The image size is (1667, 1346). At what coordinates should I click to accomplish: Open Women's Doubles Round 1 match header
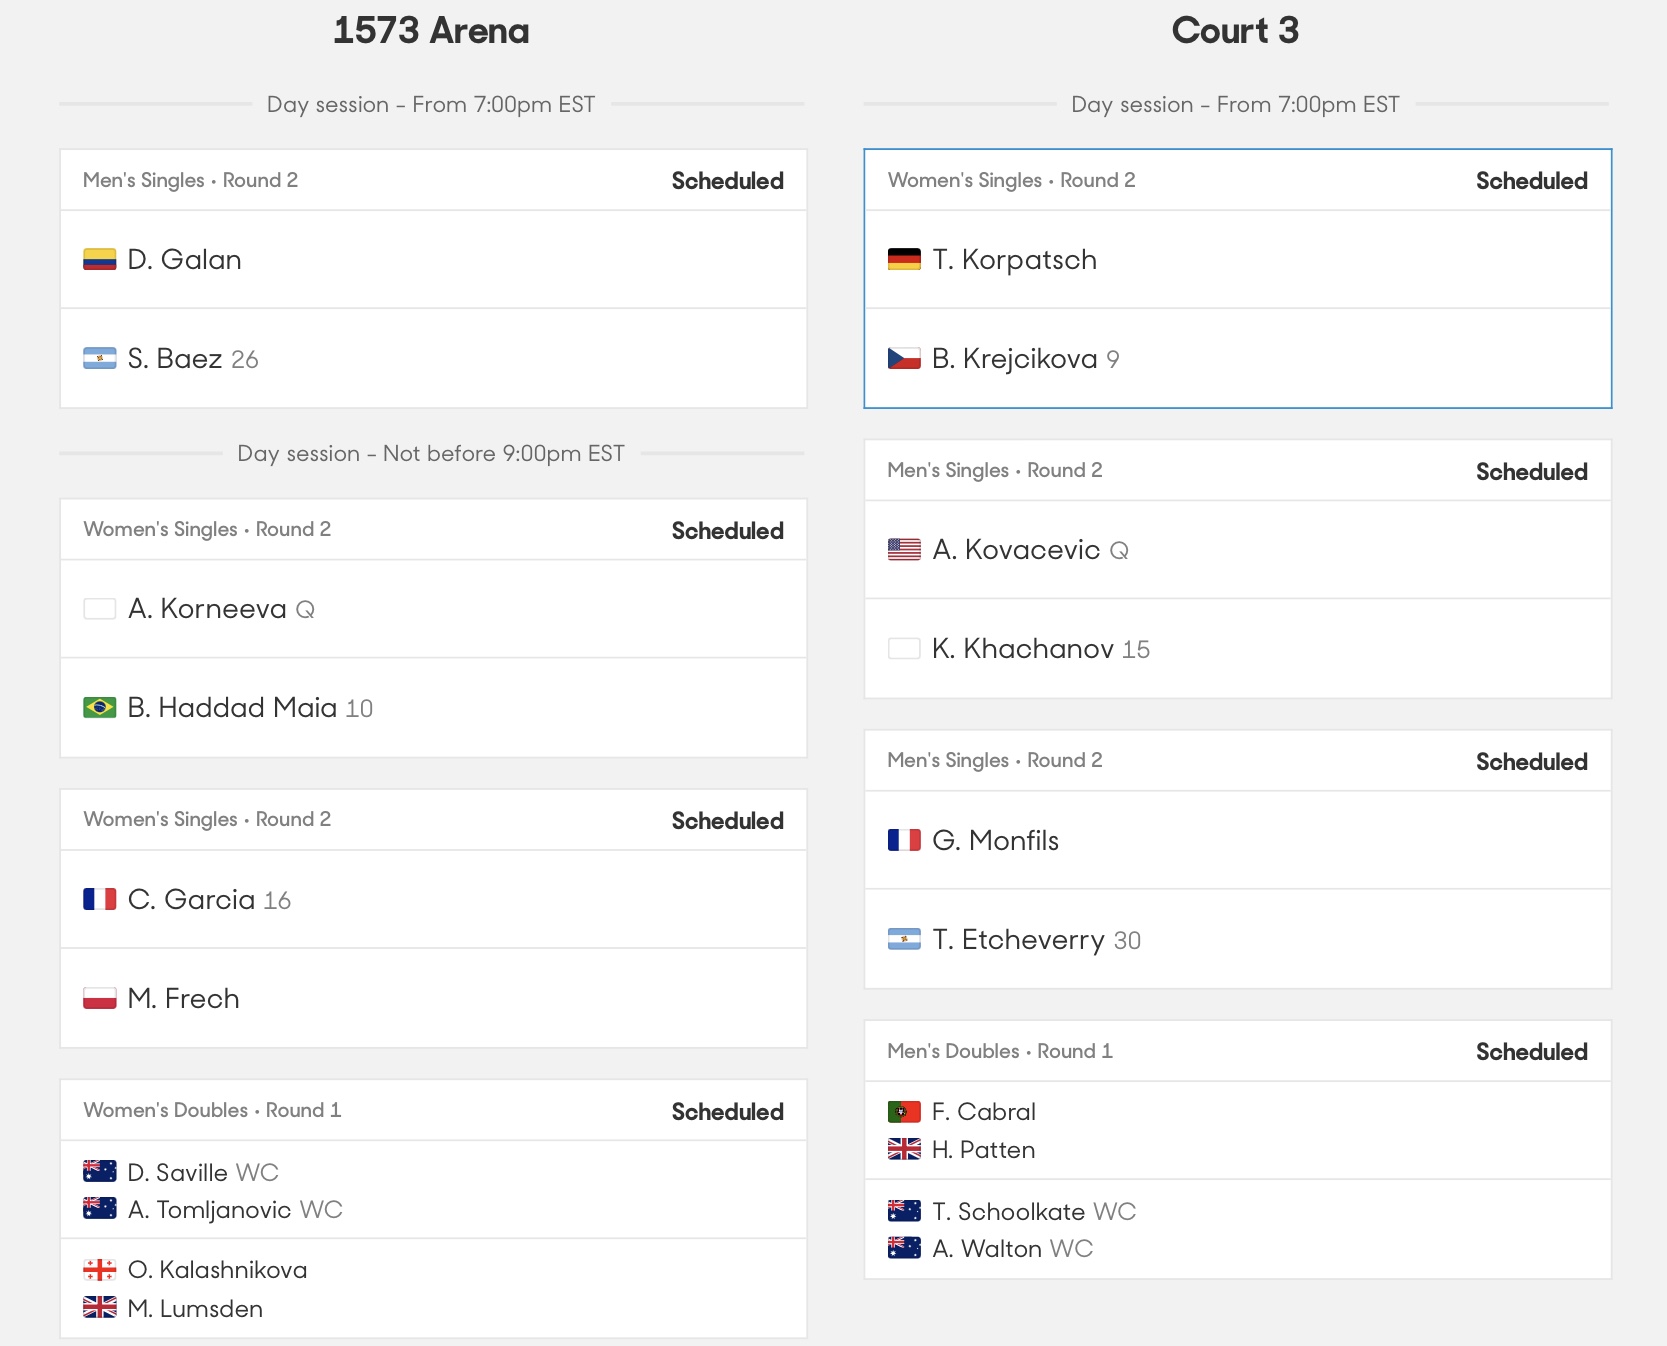[433, 1110]
